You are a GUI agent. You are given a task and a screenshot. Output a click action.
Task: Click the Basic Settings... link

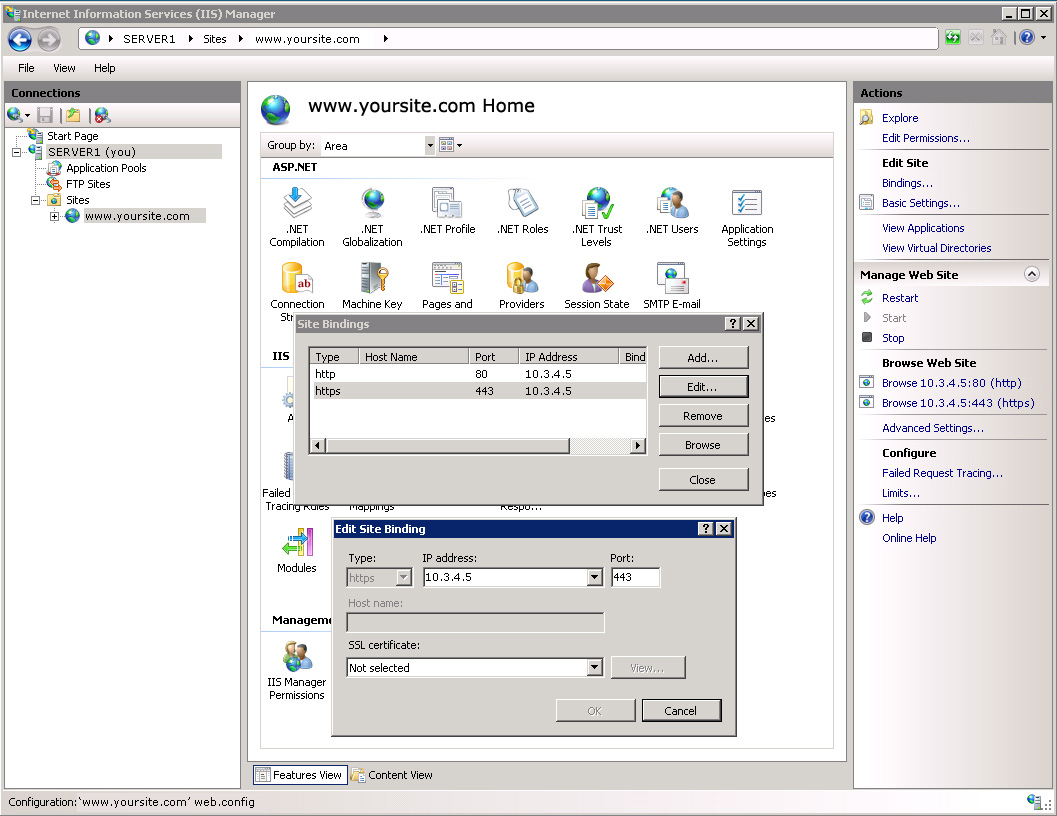click(x=921, y=203)
